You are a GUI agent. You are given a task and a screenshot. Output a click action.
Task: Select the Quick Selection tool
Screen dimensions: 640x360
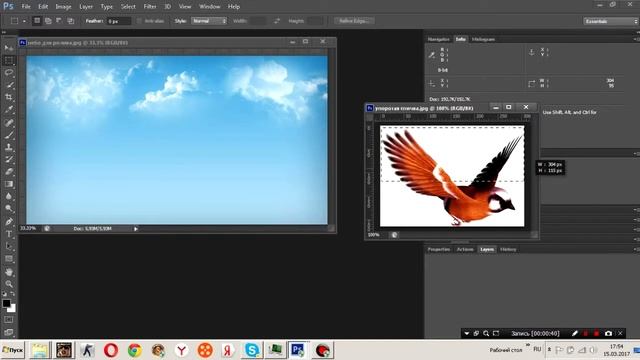coord(9,85)
